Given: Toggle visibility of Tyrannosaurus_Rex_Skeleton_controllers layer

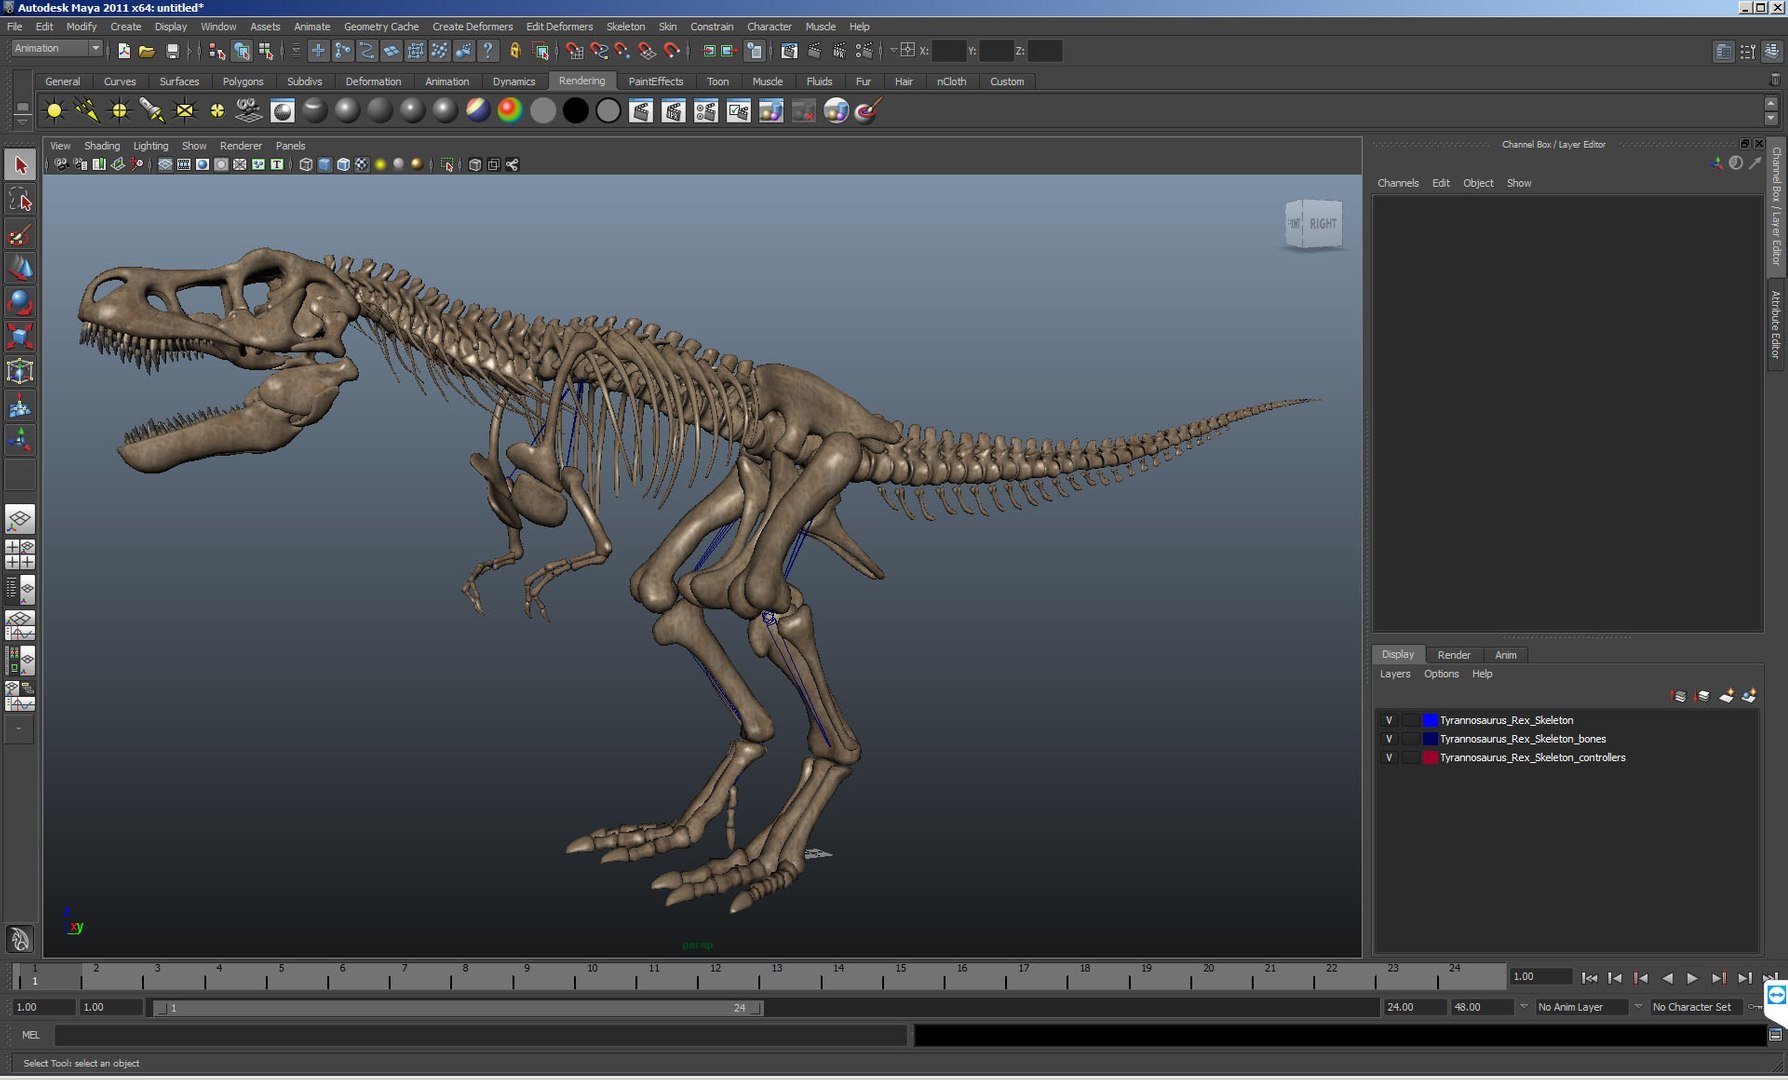Looking at the screenshot, I should point(1388,758).
